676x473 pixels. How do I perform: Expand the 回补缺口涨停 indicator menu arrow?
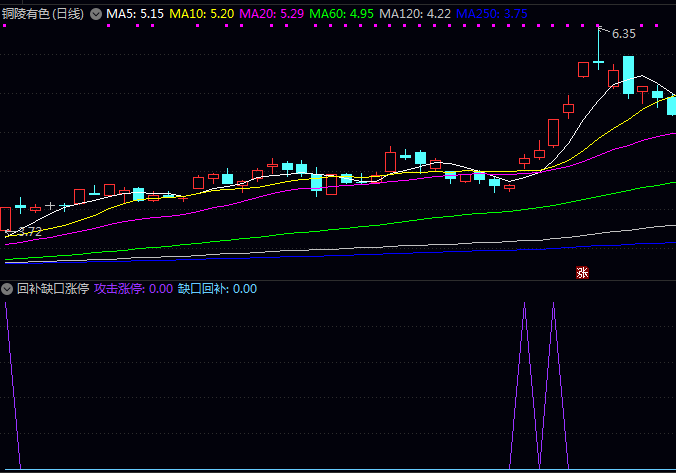click(8, 289)
